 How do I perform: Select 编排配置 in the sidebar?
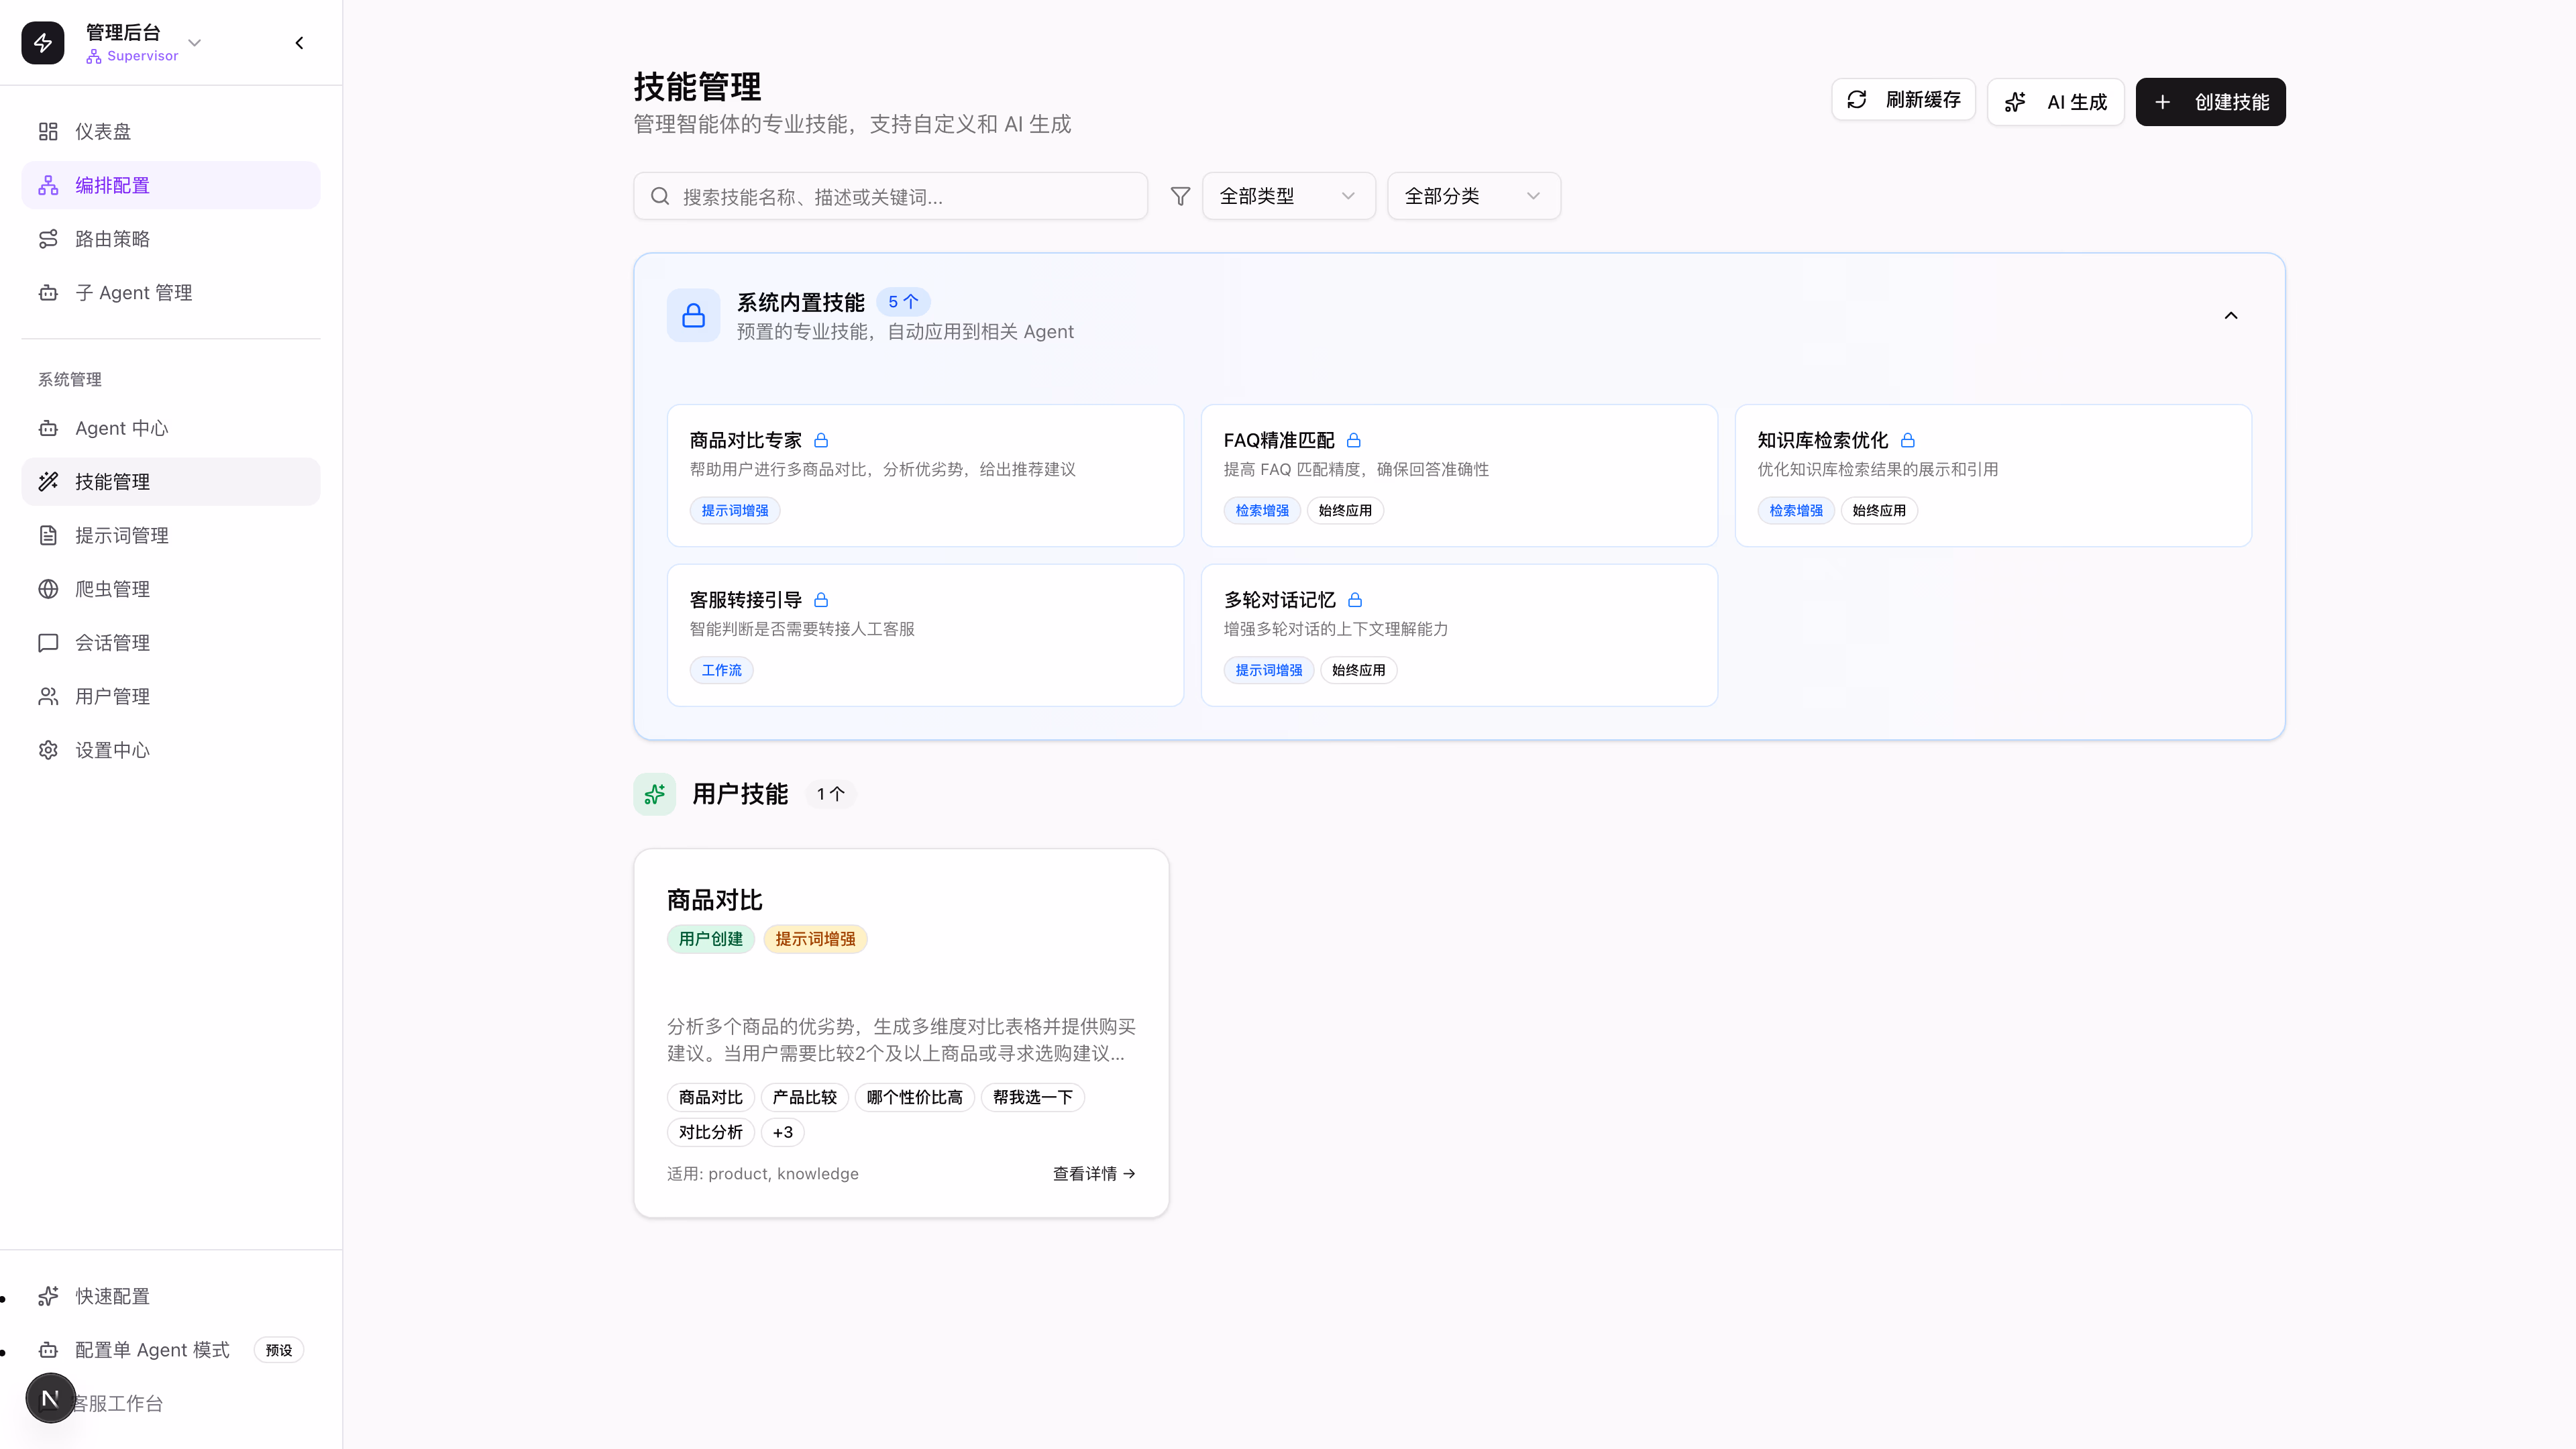(x=171, y=185)
